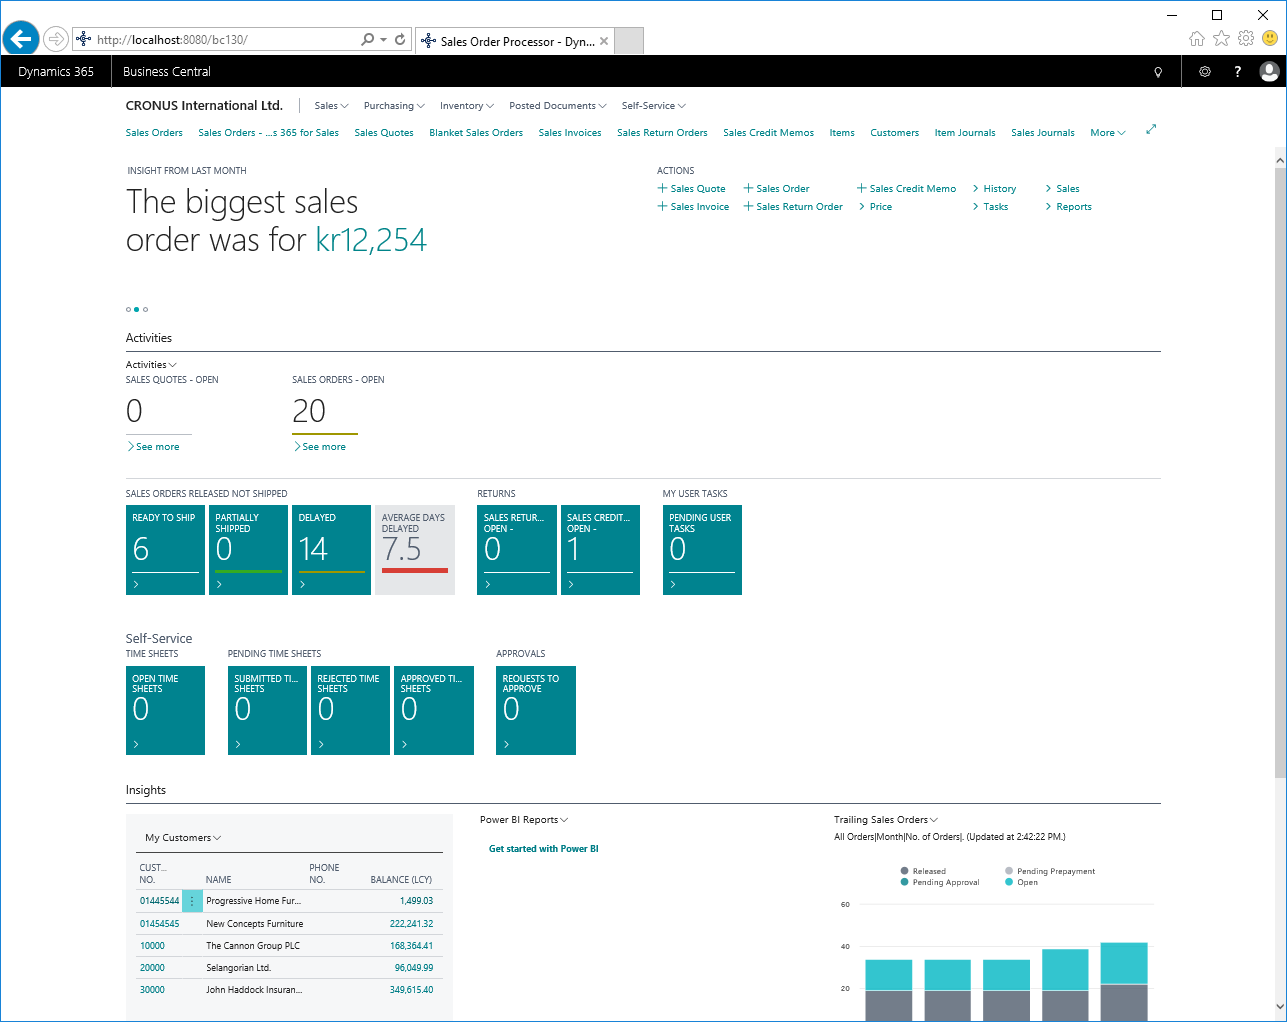The width and height of the screenshot is (1287, 1022).
Task: Close the Sales Order Processor tab
Action: click(604, 41)
